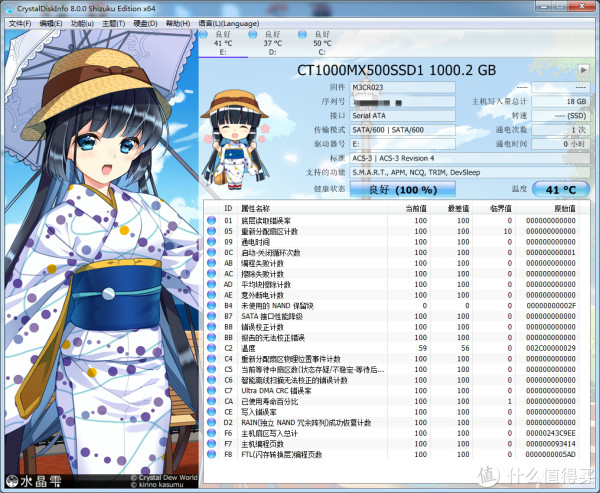Open the 编辑(E) menu
The width and height of the screenshot is (600, 493).
51,23
